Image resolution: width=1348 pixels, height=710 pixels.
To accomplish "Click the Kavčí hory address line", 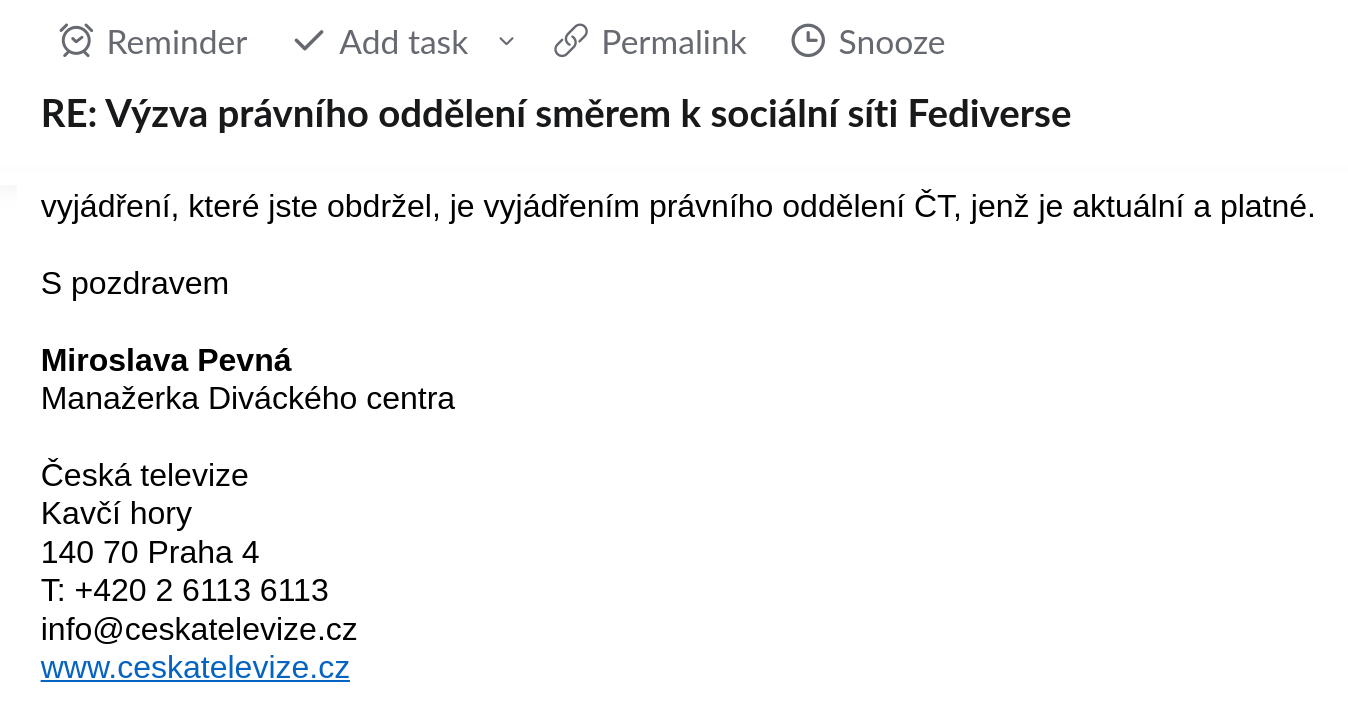I will [x=116, y=513].
